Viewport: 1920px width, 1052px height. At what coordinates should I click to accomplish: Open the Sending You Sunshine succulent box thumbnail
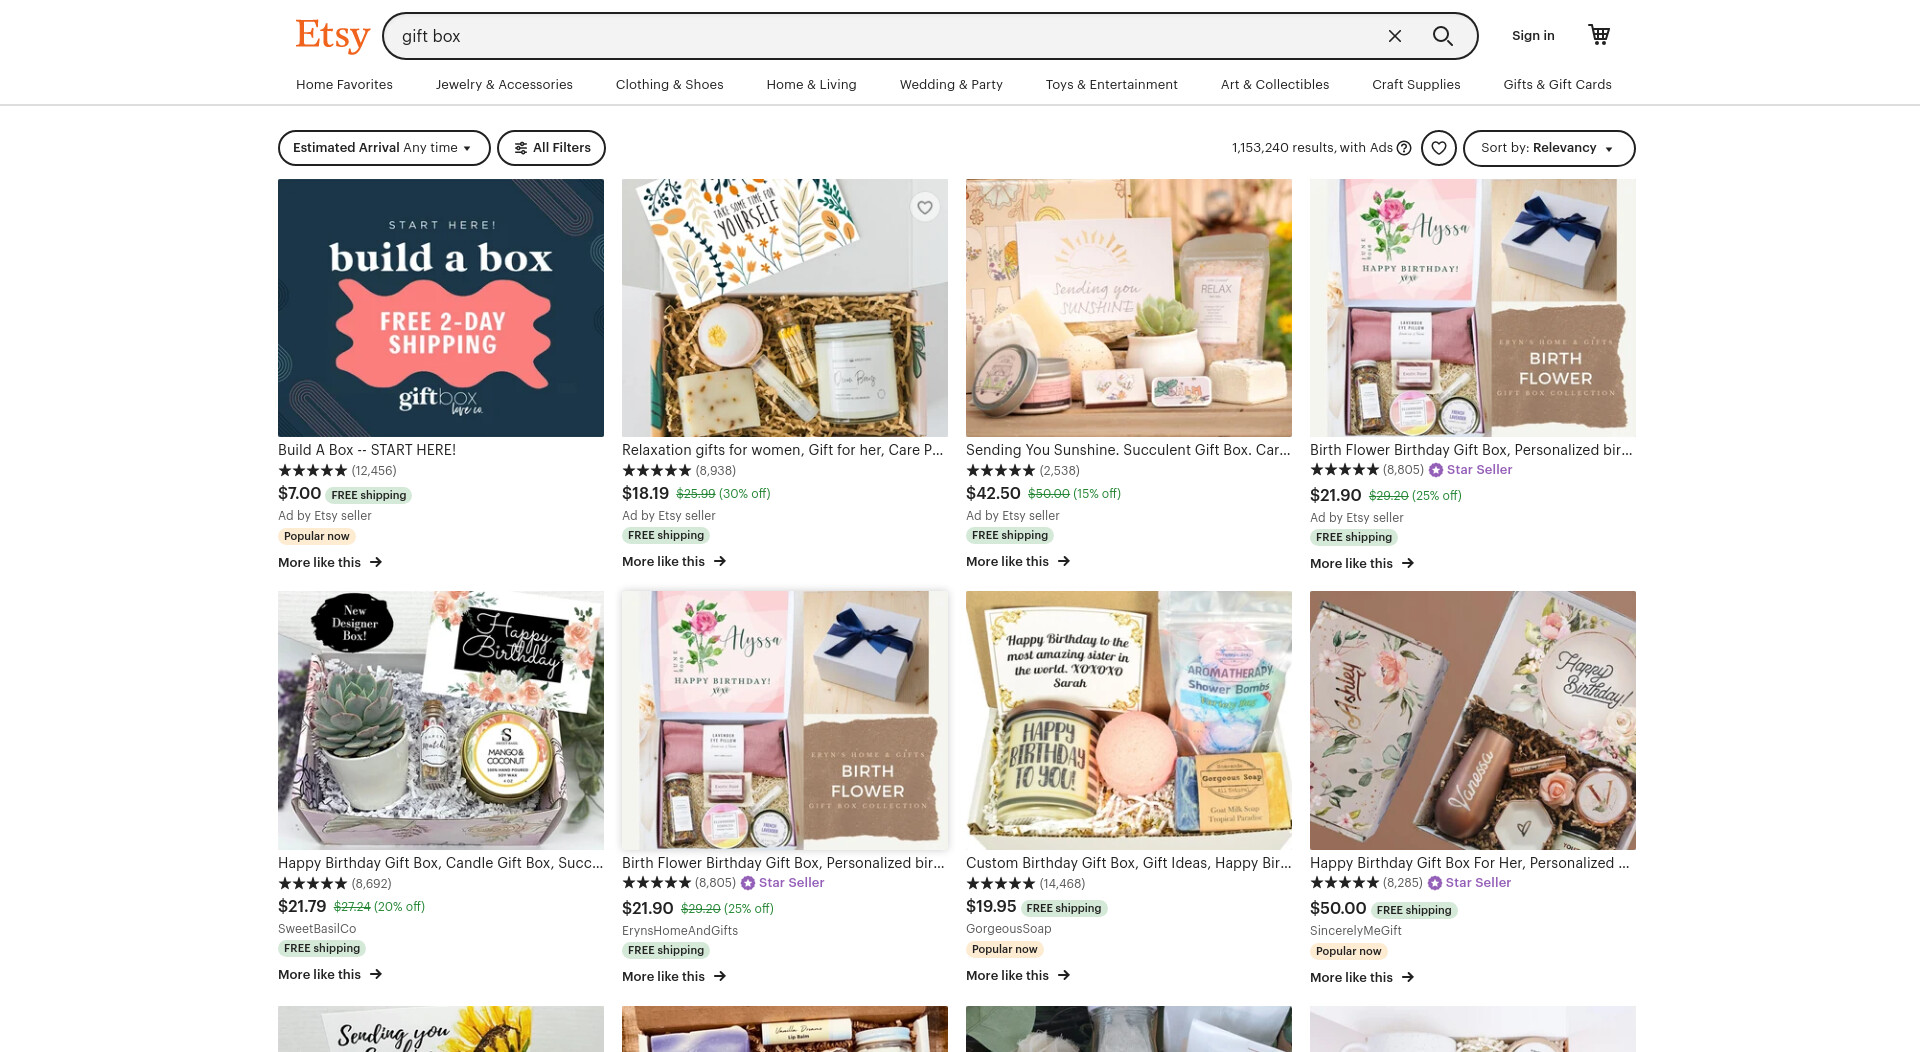tap(1128, 307)
